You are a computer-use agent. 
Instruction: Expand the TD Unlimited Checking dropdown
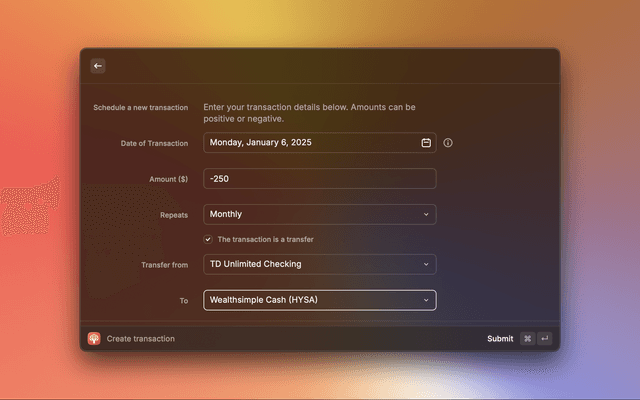click(x=310, y=264)
